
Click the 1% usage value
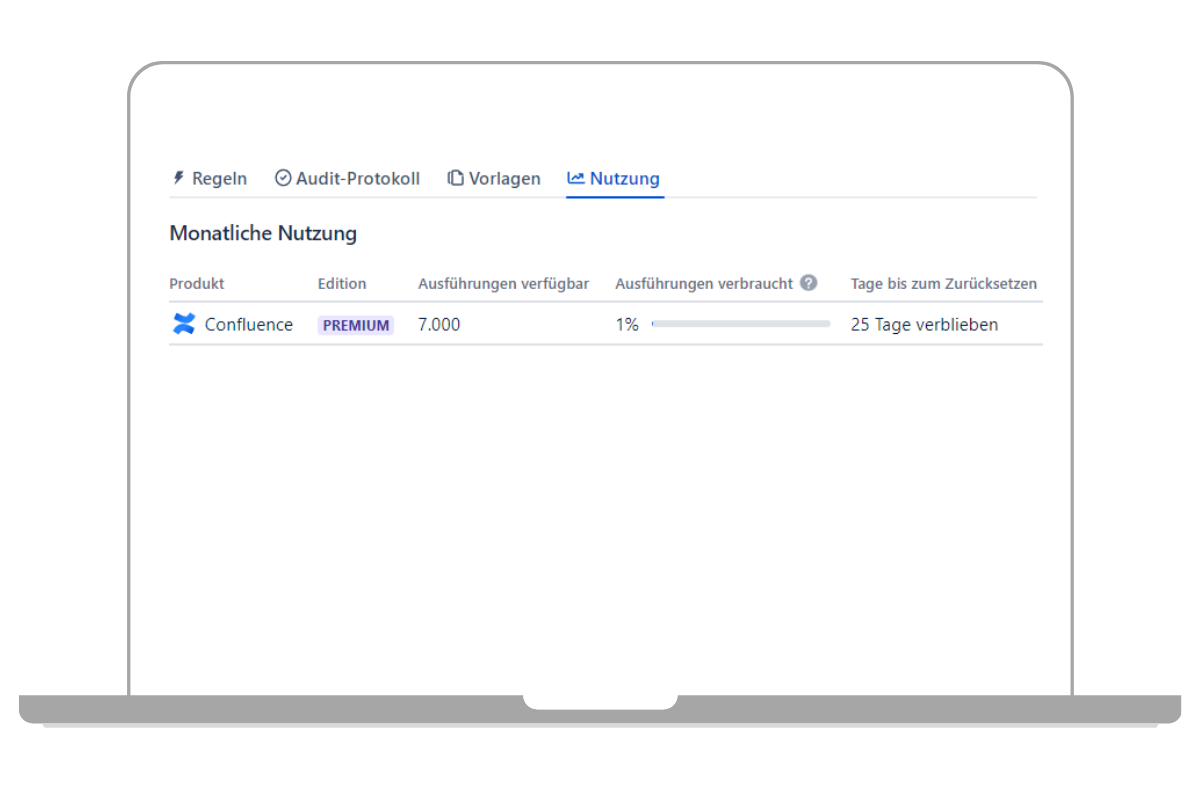627,325
